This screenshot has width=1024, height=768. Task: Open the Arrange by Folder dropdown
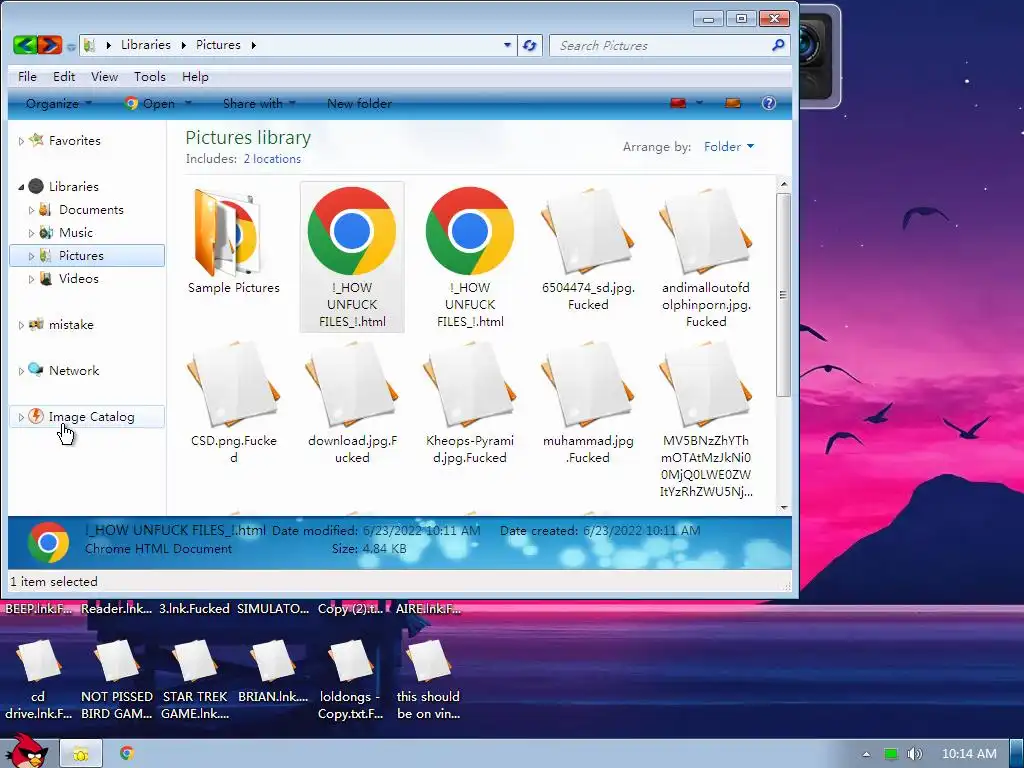pos(729,147)
